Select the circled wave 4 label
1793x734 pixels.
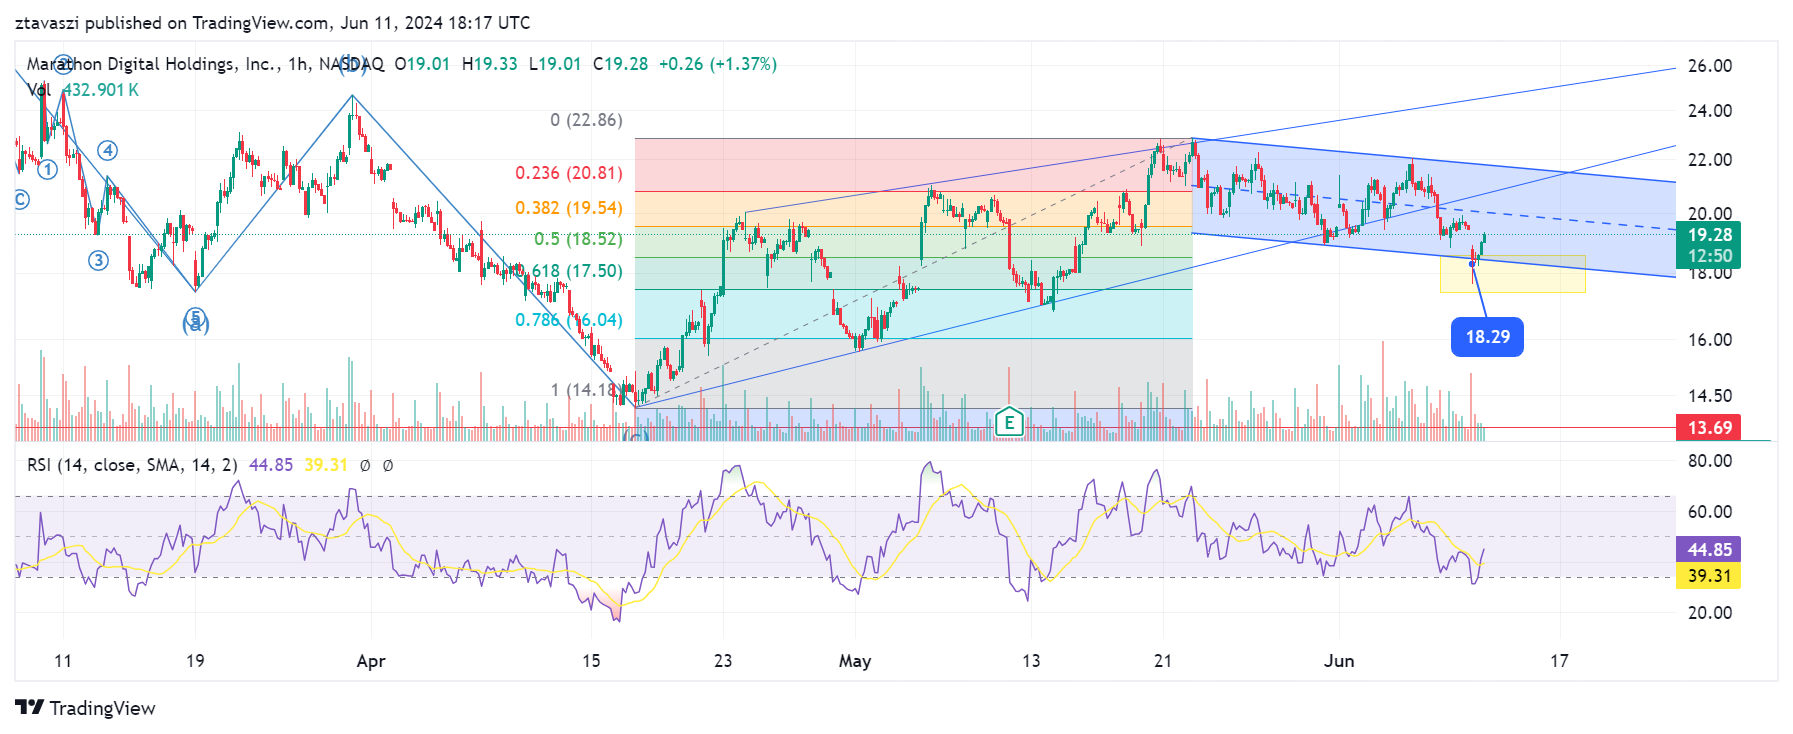(107, 150)
